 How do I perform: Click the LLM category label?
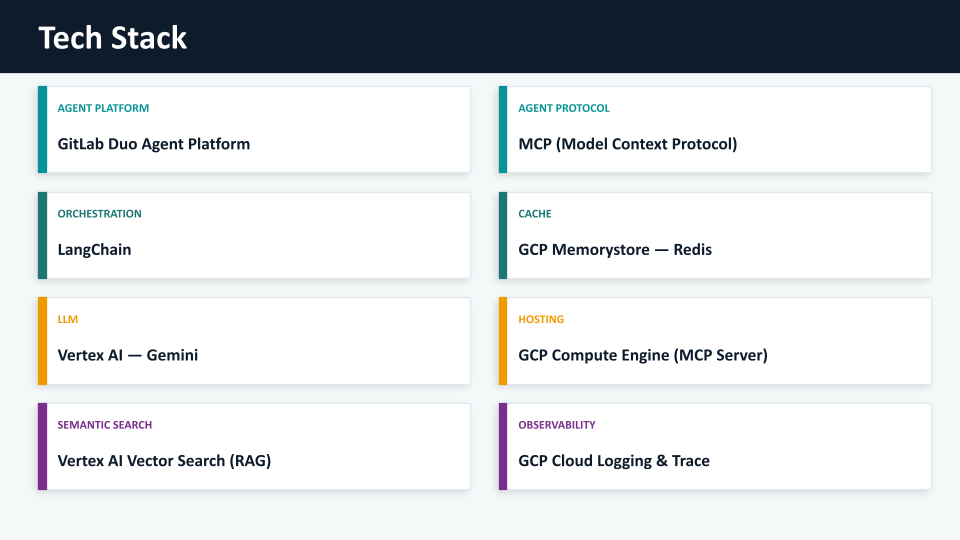(67, 320)
